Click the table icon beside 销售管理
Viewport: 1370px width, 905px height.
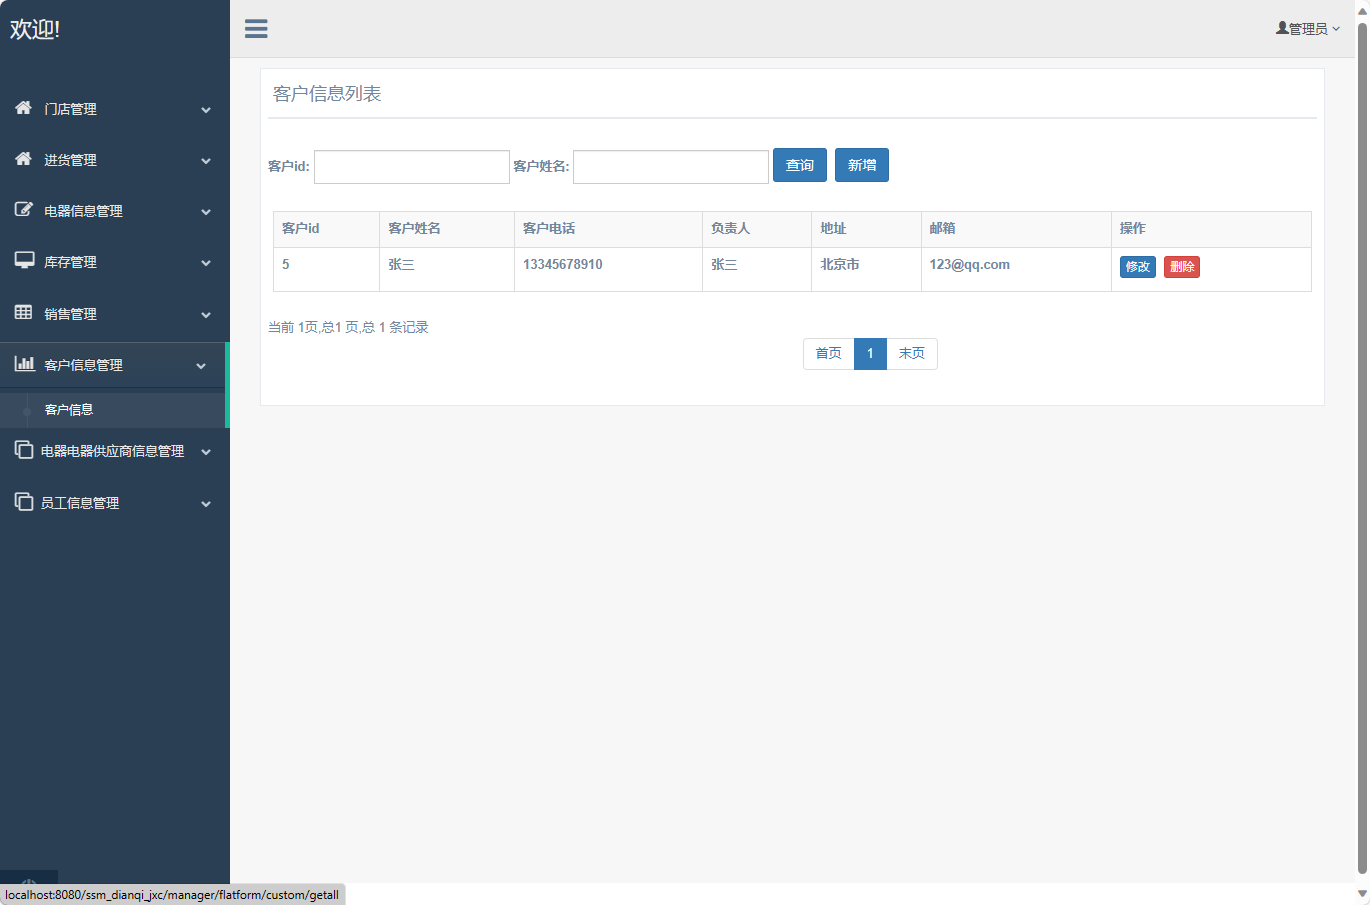[x=24, y=313]
